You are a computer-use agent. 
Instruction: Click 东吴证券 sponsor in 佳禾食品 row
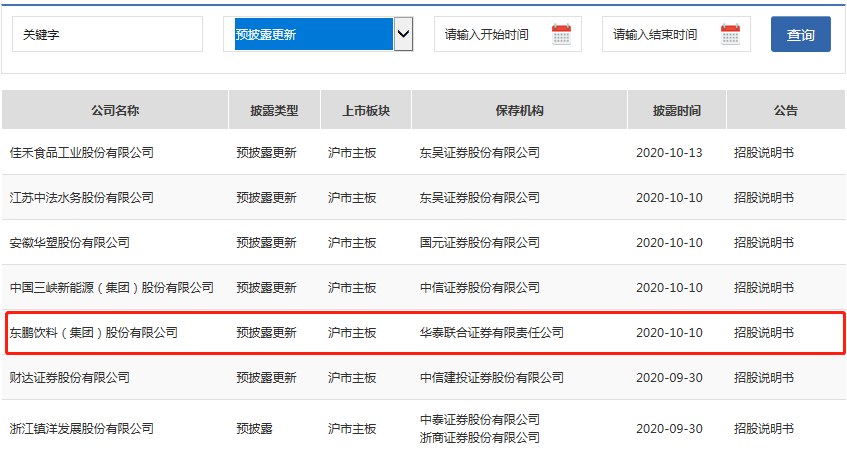click(x=480, y=153)
